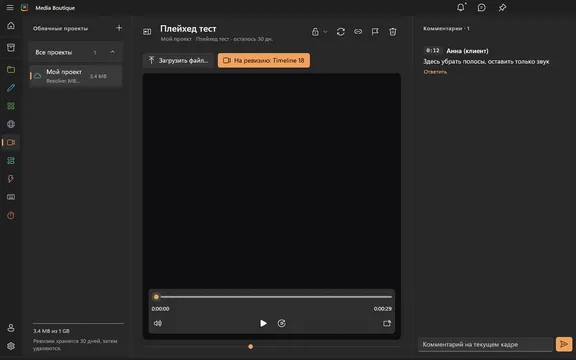Viewport: 576px width, 360px height.
Task: Add a new cloud project with plus
Action: pos(119,28)
